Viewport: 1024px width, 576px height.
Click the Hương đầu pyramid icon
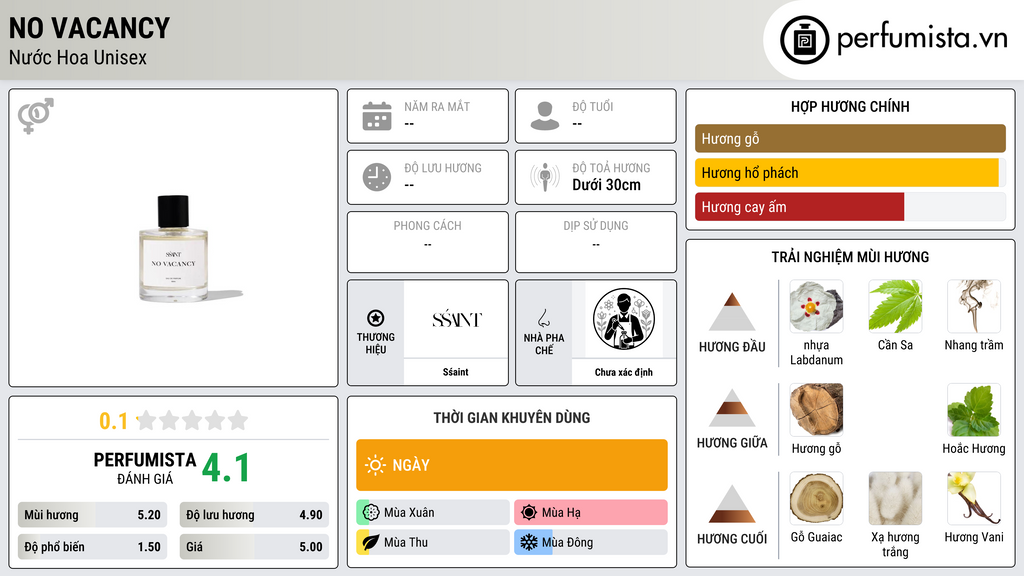click(x=732, y=312)
